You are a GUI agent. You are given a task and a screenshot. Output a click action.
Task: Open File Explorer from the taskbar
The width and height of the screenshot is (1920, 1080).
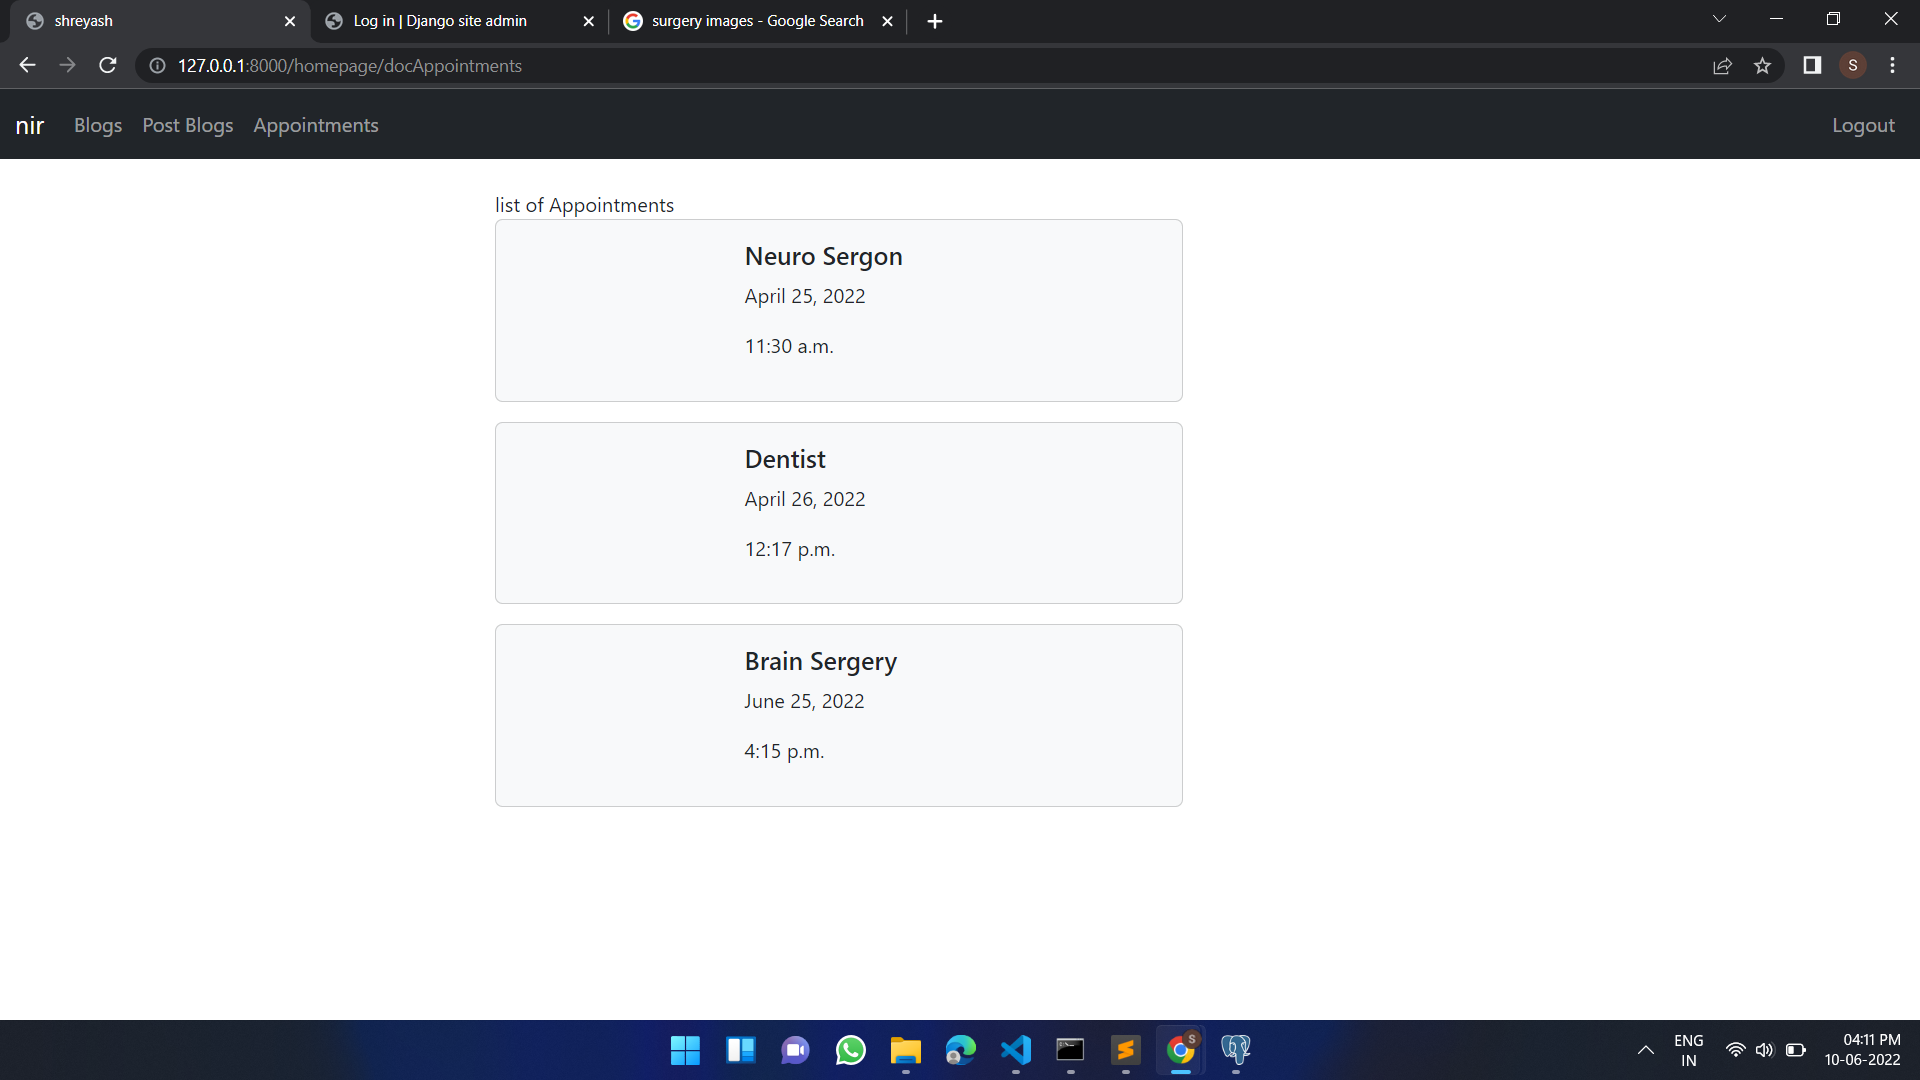click(904, 1050)
